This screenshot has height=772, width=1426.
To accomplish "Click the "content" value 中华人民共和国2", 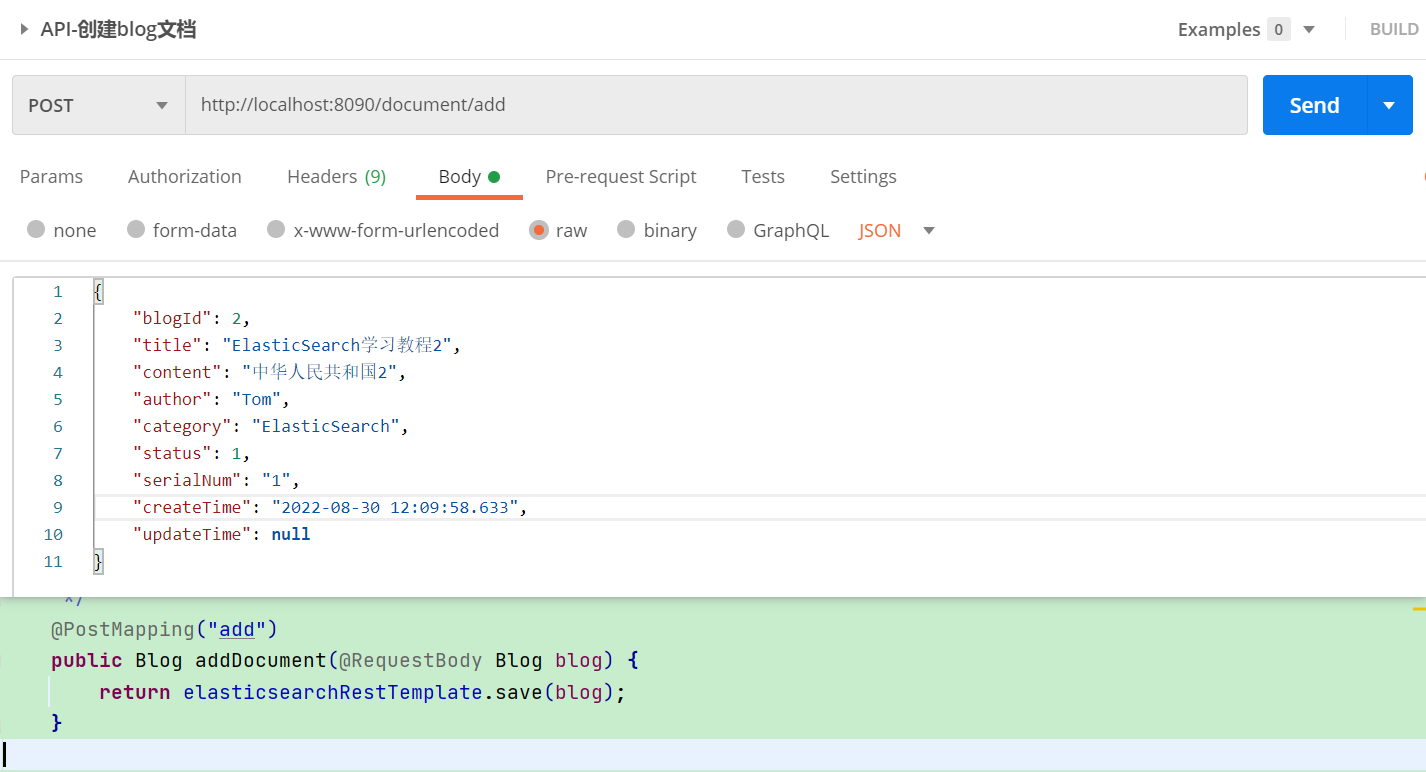I will point(321,372).
